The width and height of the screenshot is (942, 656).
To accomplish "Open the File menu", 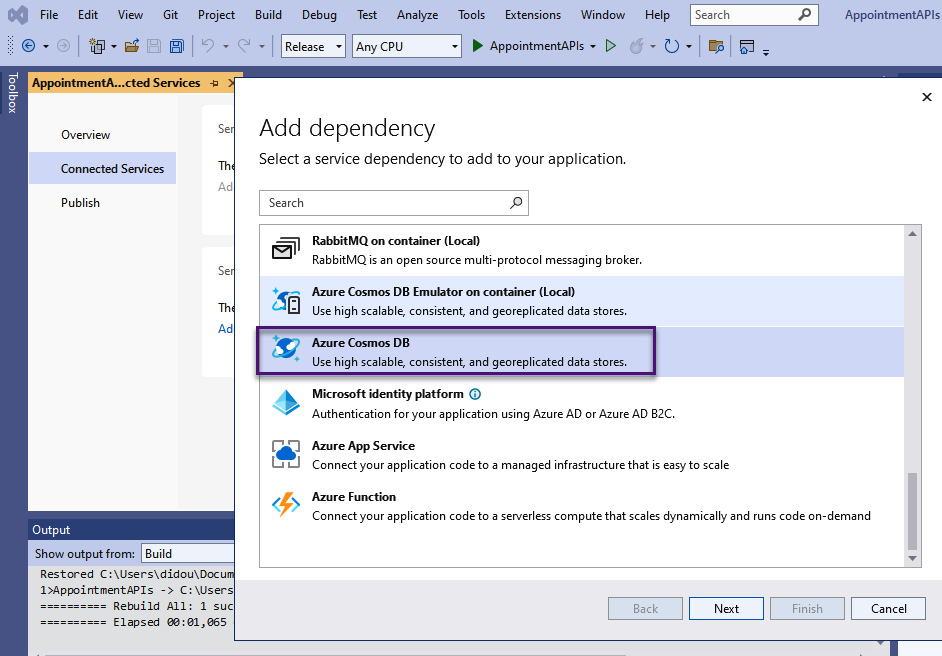I will point(49,14).
